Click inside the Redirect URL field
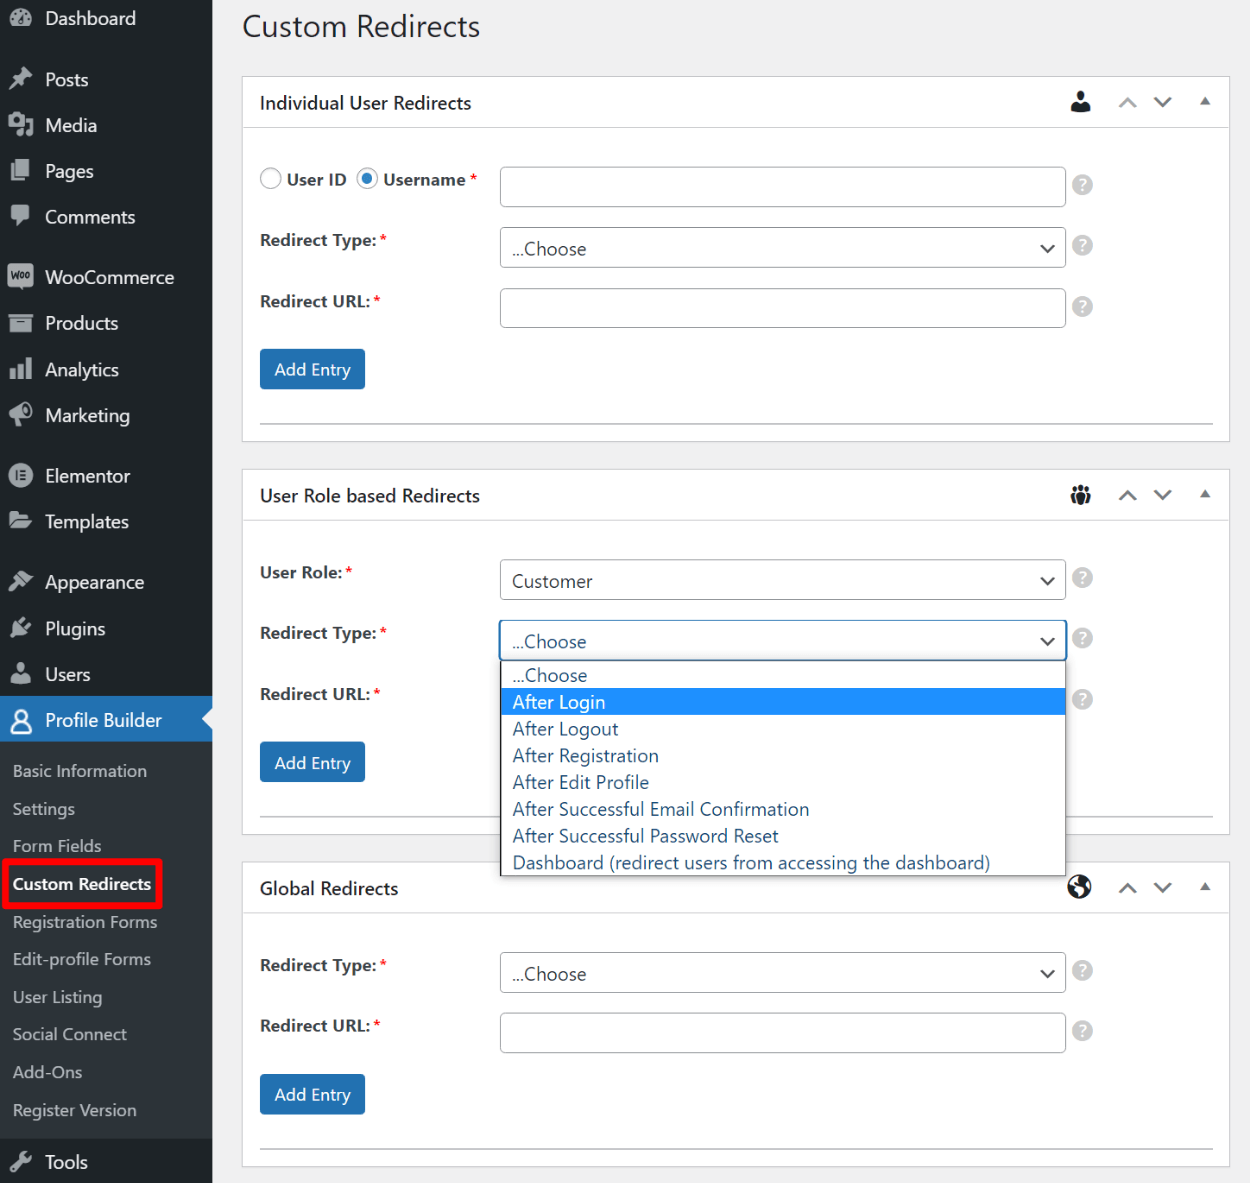Viewport: 1250px width, 1183px height. pos(782,307)
